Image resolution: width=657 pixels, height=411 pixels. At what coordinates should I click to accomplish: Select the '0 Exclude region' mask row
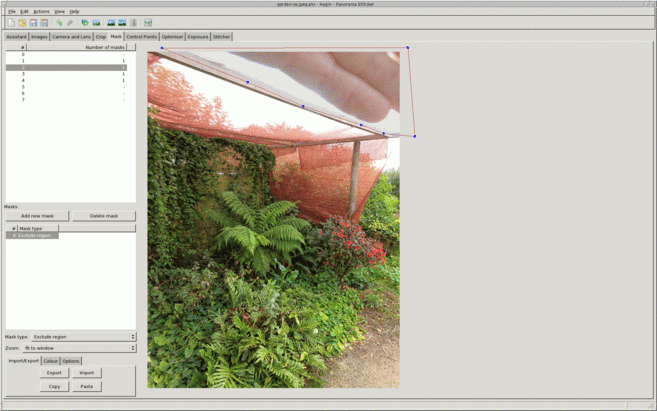pos(32,236)
